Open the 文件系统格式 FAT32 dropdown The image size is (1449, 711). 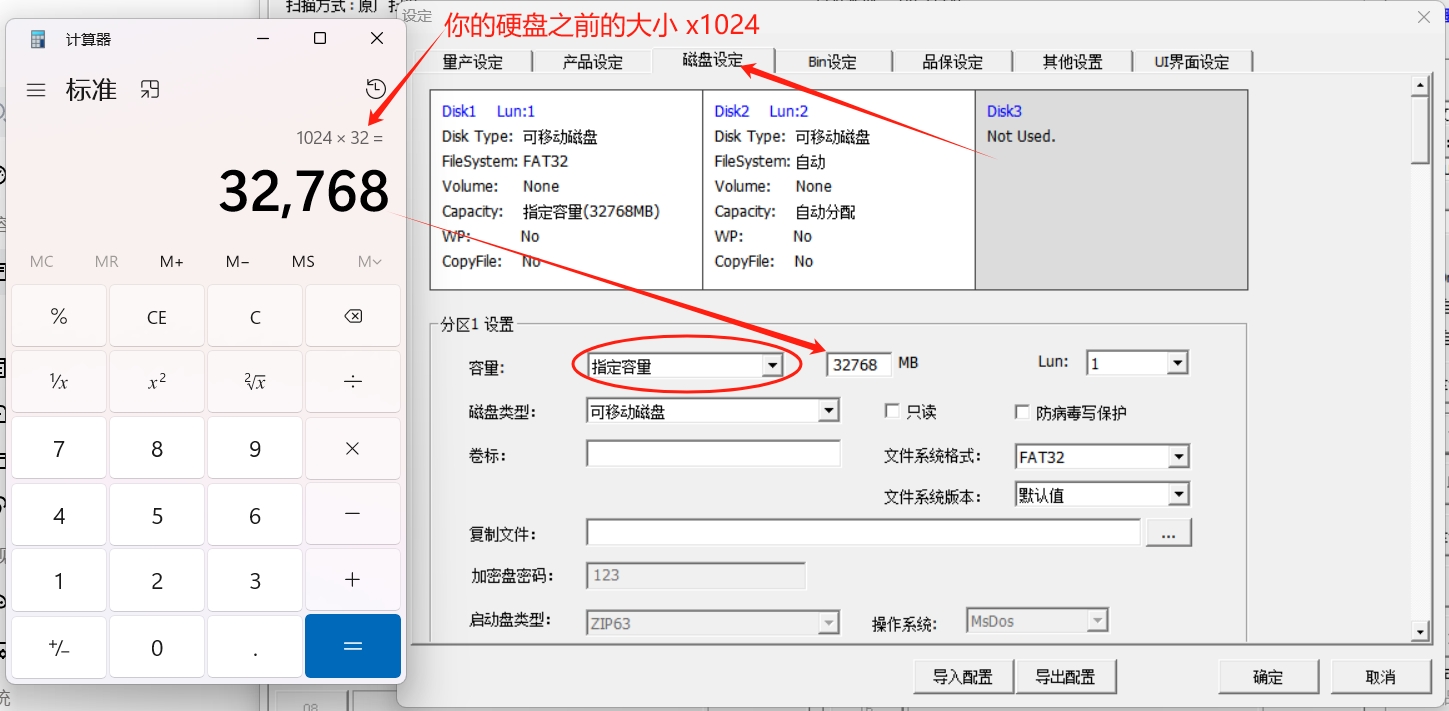[1180, 456]
